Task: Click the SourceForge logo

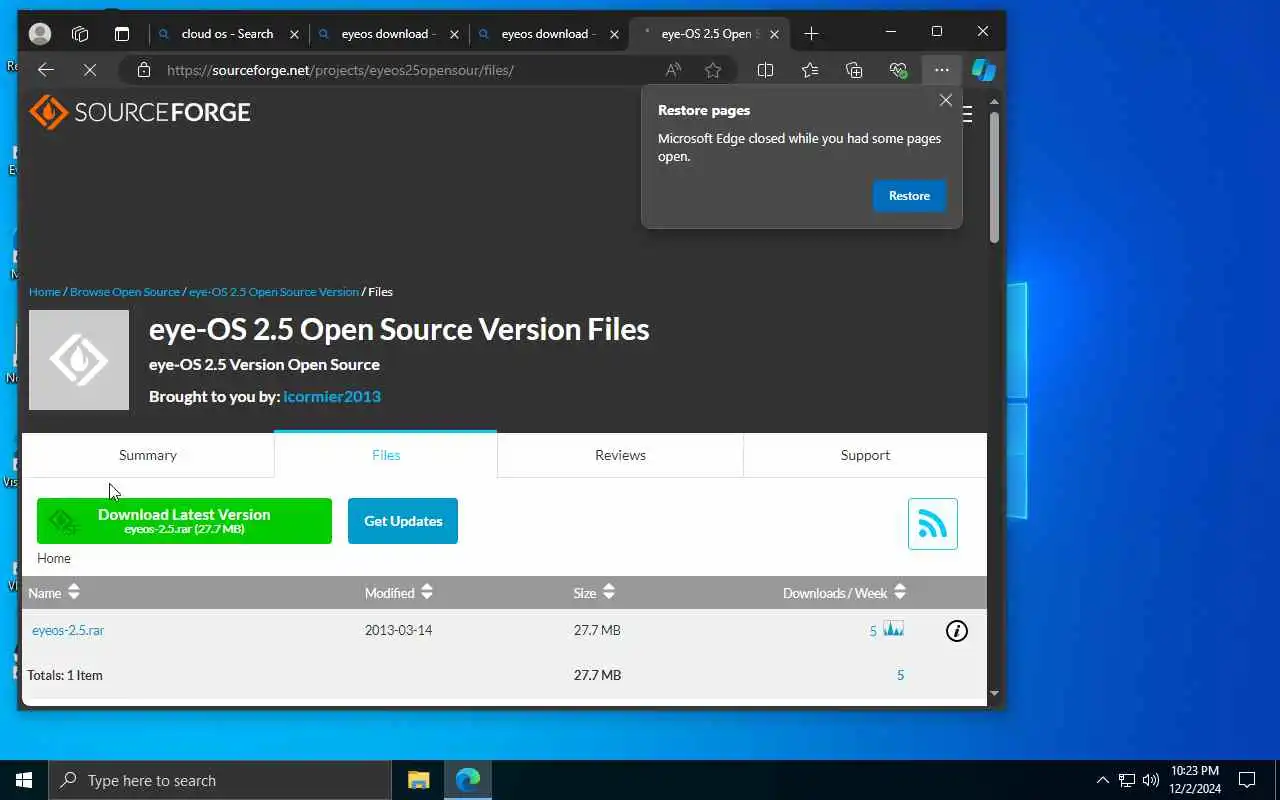Action: coord(140,112)
